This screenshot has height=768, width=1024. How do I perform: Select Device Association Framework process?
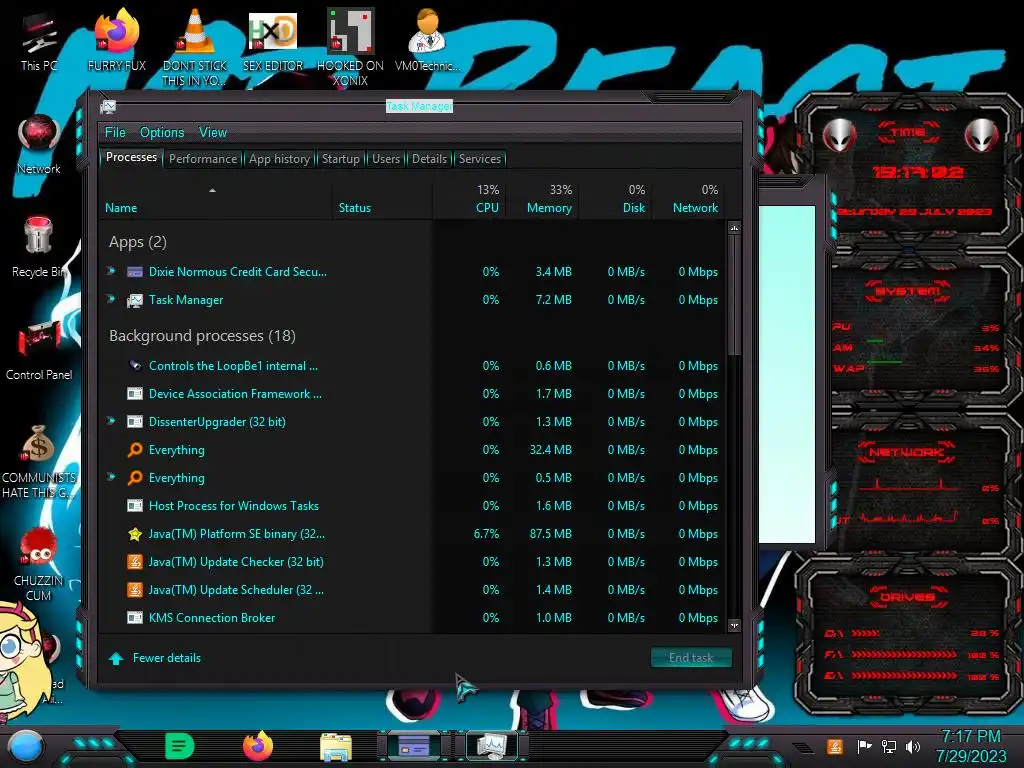click(412, 393)
